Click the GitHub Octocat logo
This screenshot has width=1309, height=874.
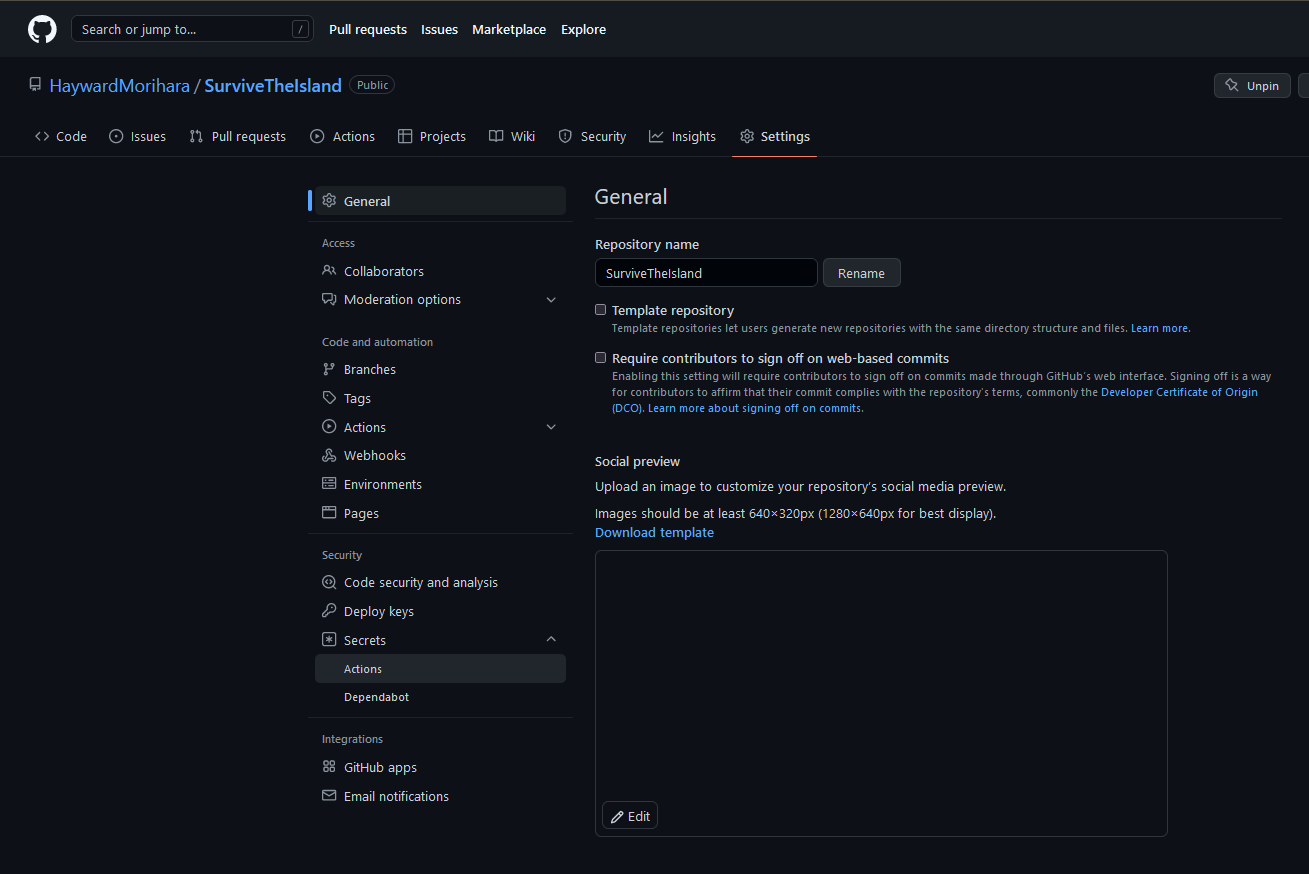coord(42,29)
